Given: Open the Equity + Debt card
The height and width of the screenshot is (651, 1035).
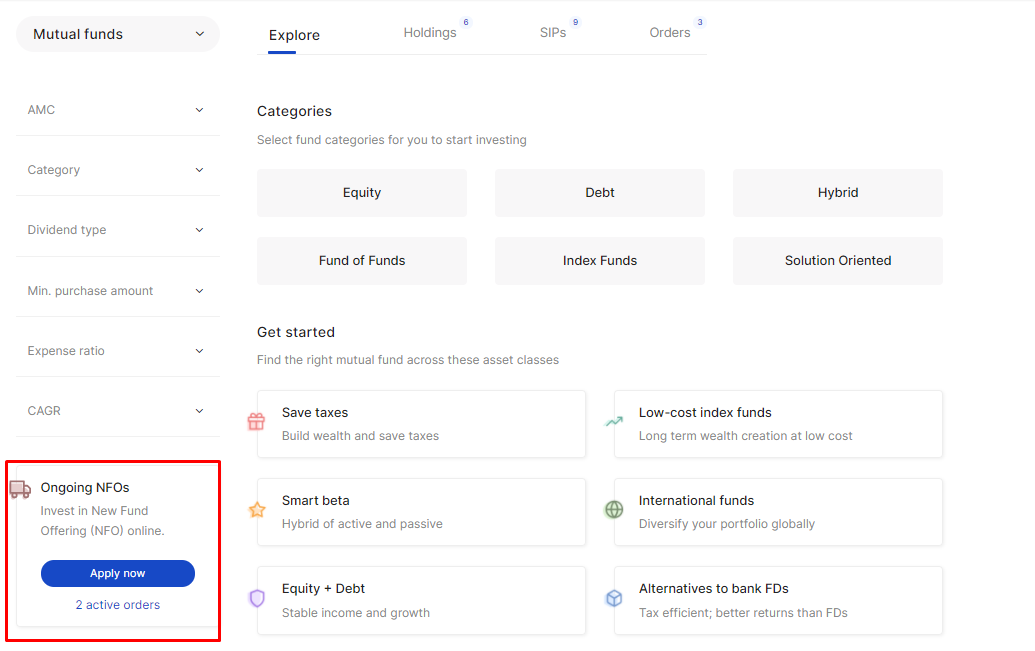Looking at the screenshot, I should 421,600.
